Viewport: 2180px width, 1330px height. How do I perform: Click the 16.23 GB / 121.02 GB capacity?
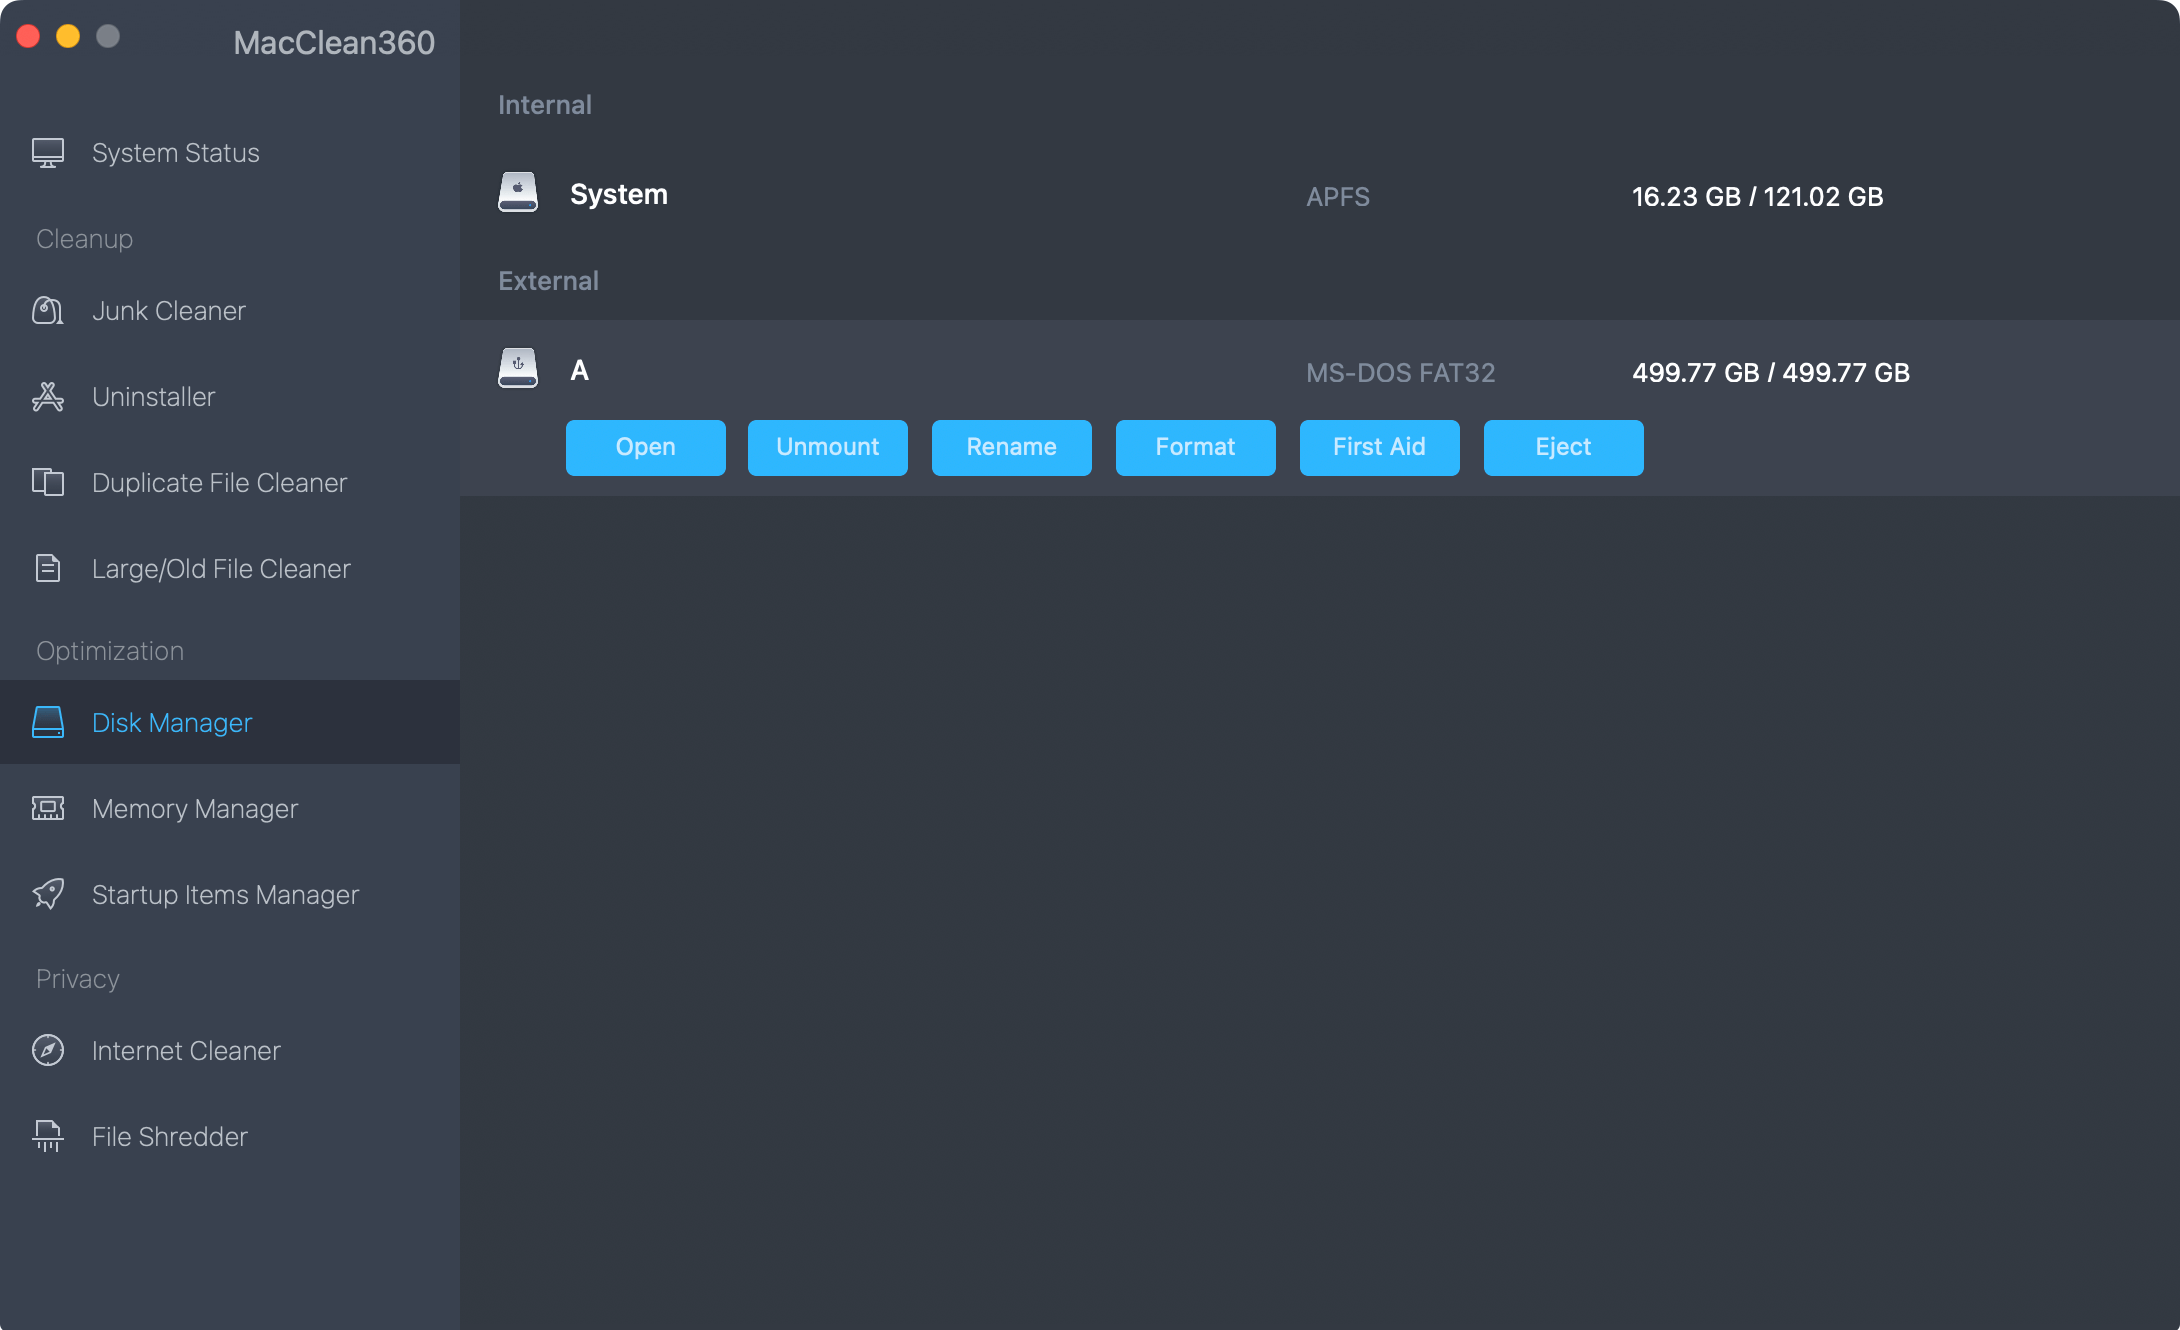pos(1758,197)
